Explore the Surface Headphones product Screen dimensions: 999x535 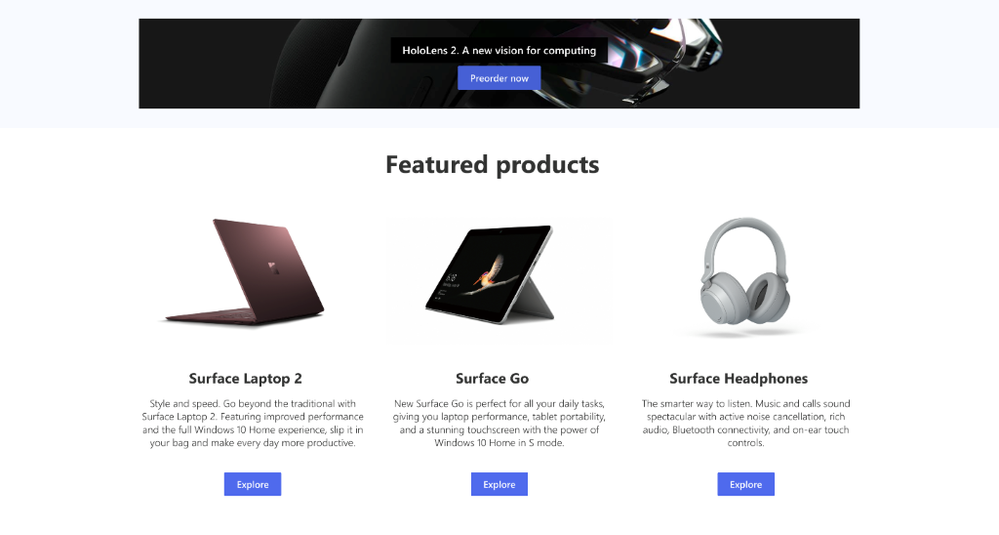pyautogui.click(x=745, y=484)
